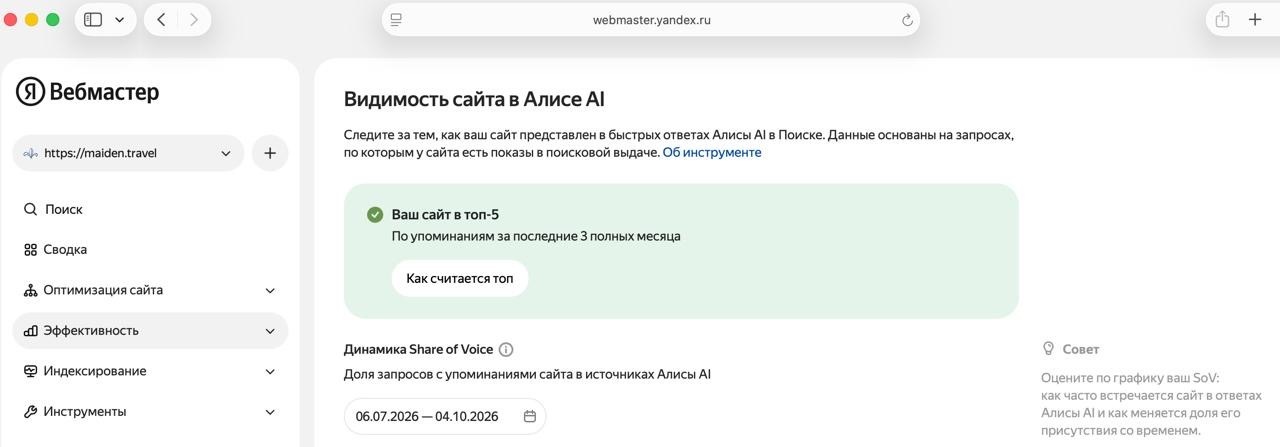
Task: Reload the page with the refresh icon
Action: pyautogui.click(x=907, y=20)
